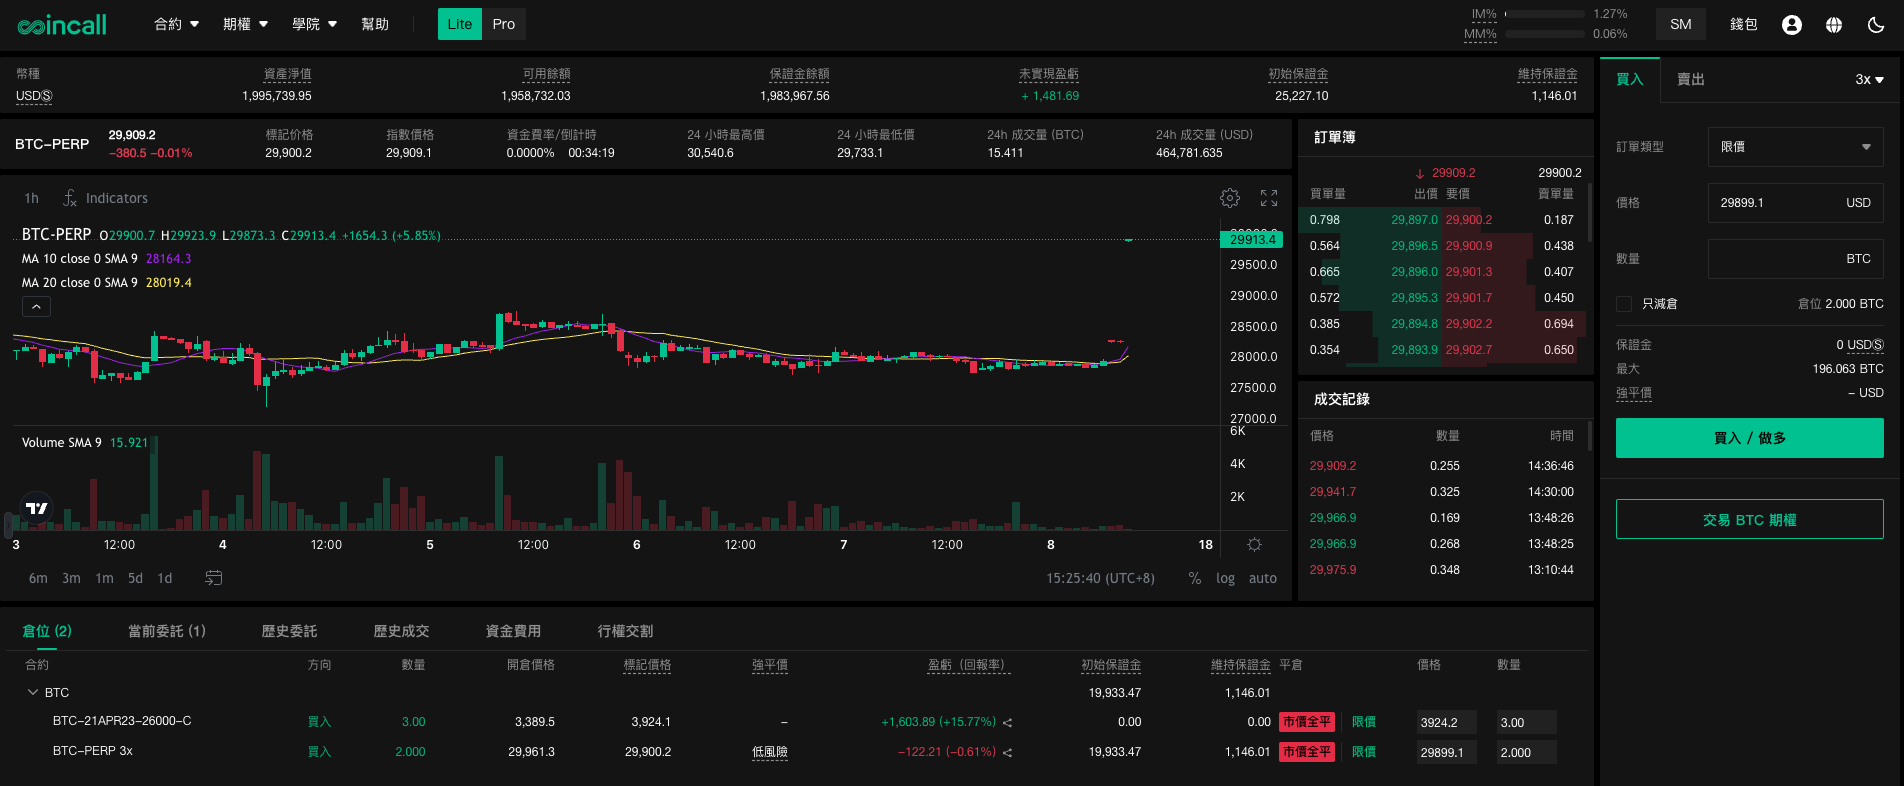Open the 期權 dropdown menu
The width and height of the screenshot is (1904, 786).
[246, 24]
